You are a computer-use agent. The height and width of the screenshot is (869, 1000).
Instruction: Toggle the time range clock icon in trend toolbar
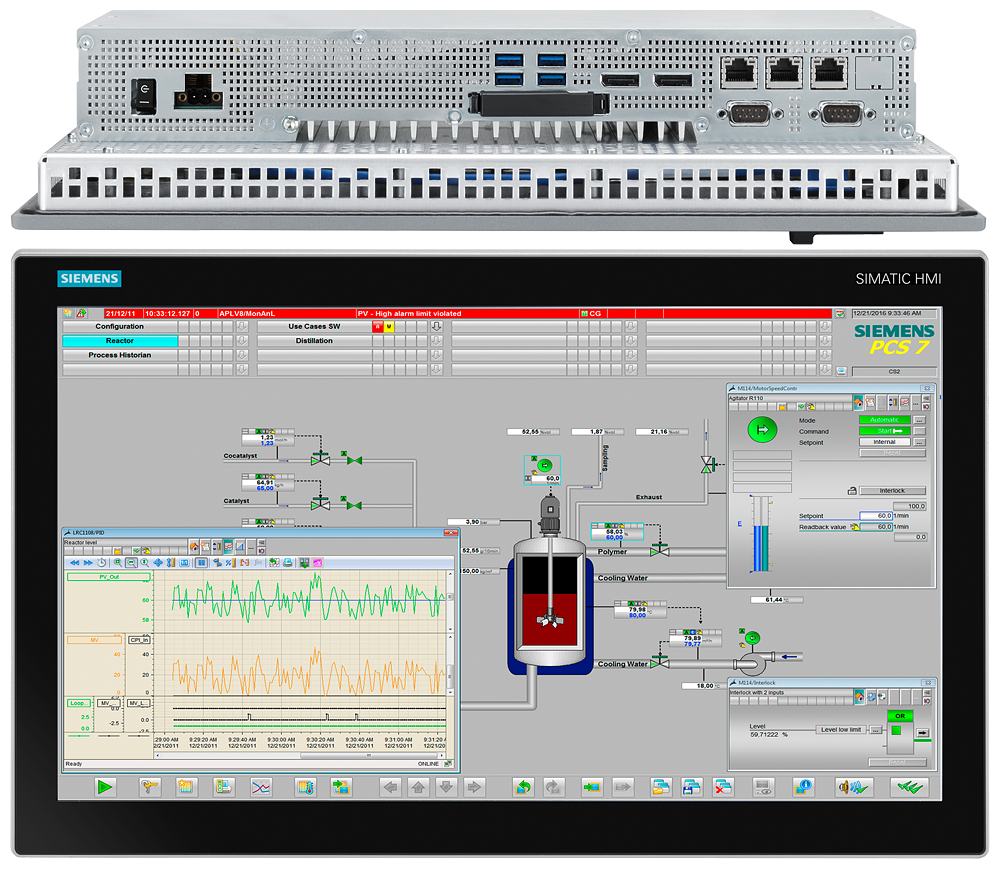(100, 562)
